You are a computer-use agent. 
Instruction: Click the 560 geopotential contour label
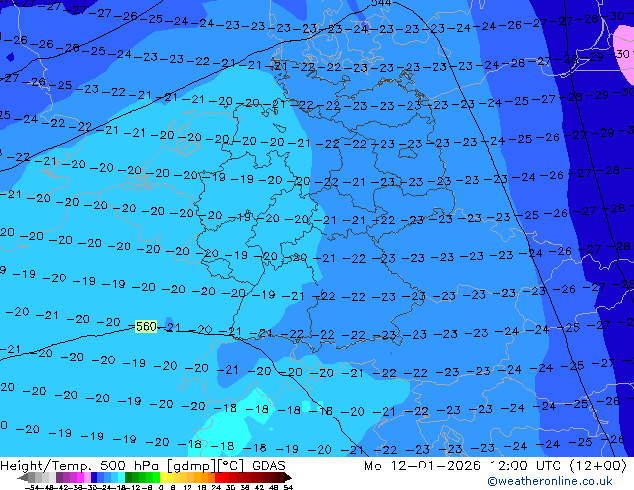point(146,326)
